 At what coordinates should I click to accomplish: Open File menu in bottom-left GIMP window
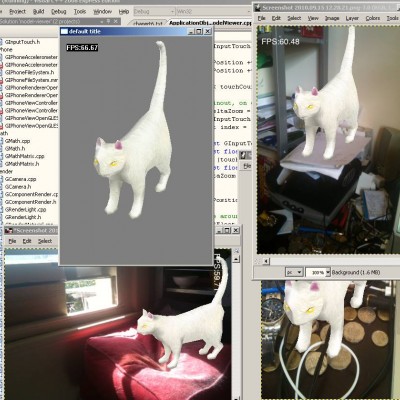coord(12,241)
